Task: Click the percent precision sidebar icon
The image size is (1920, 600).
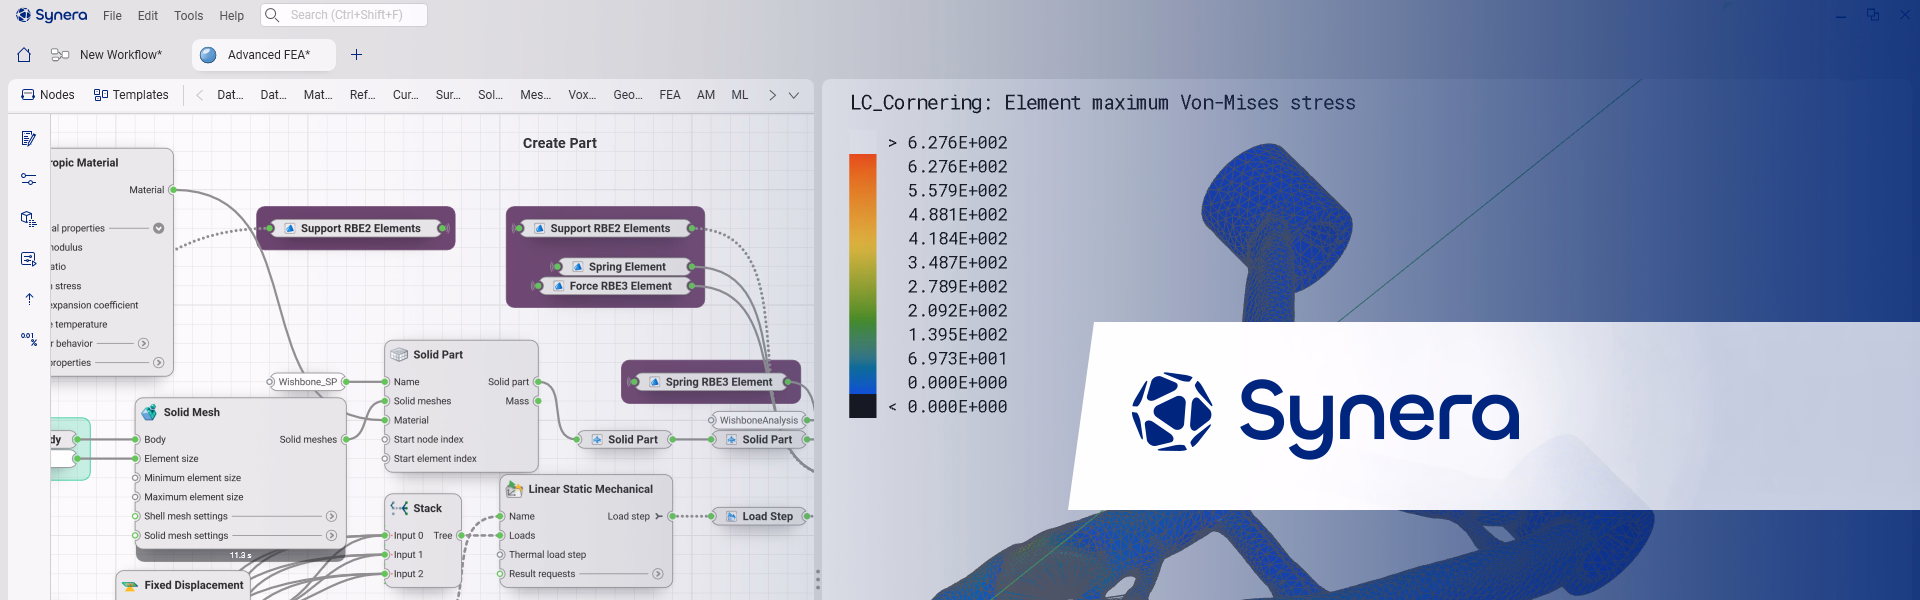Action: coord(28,339)
